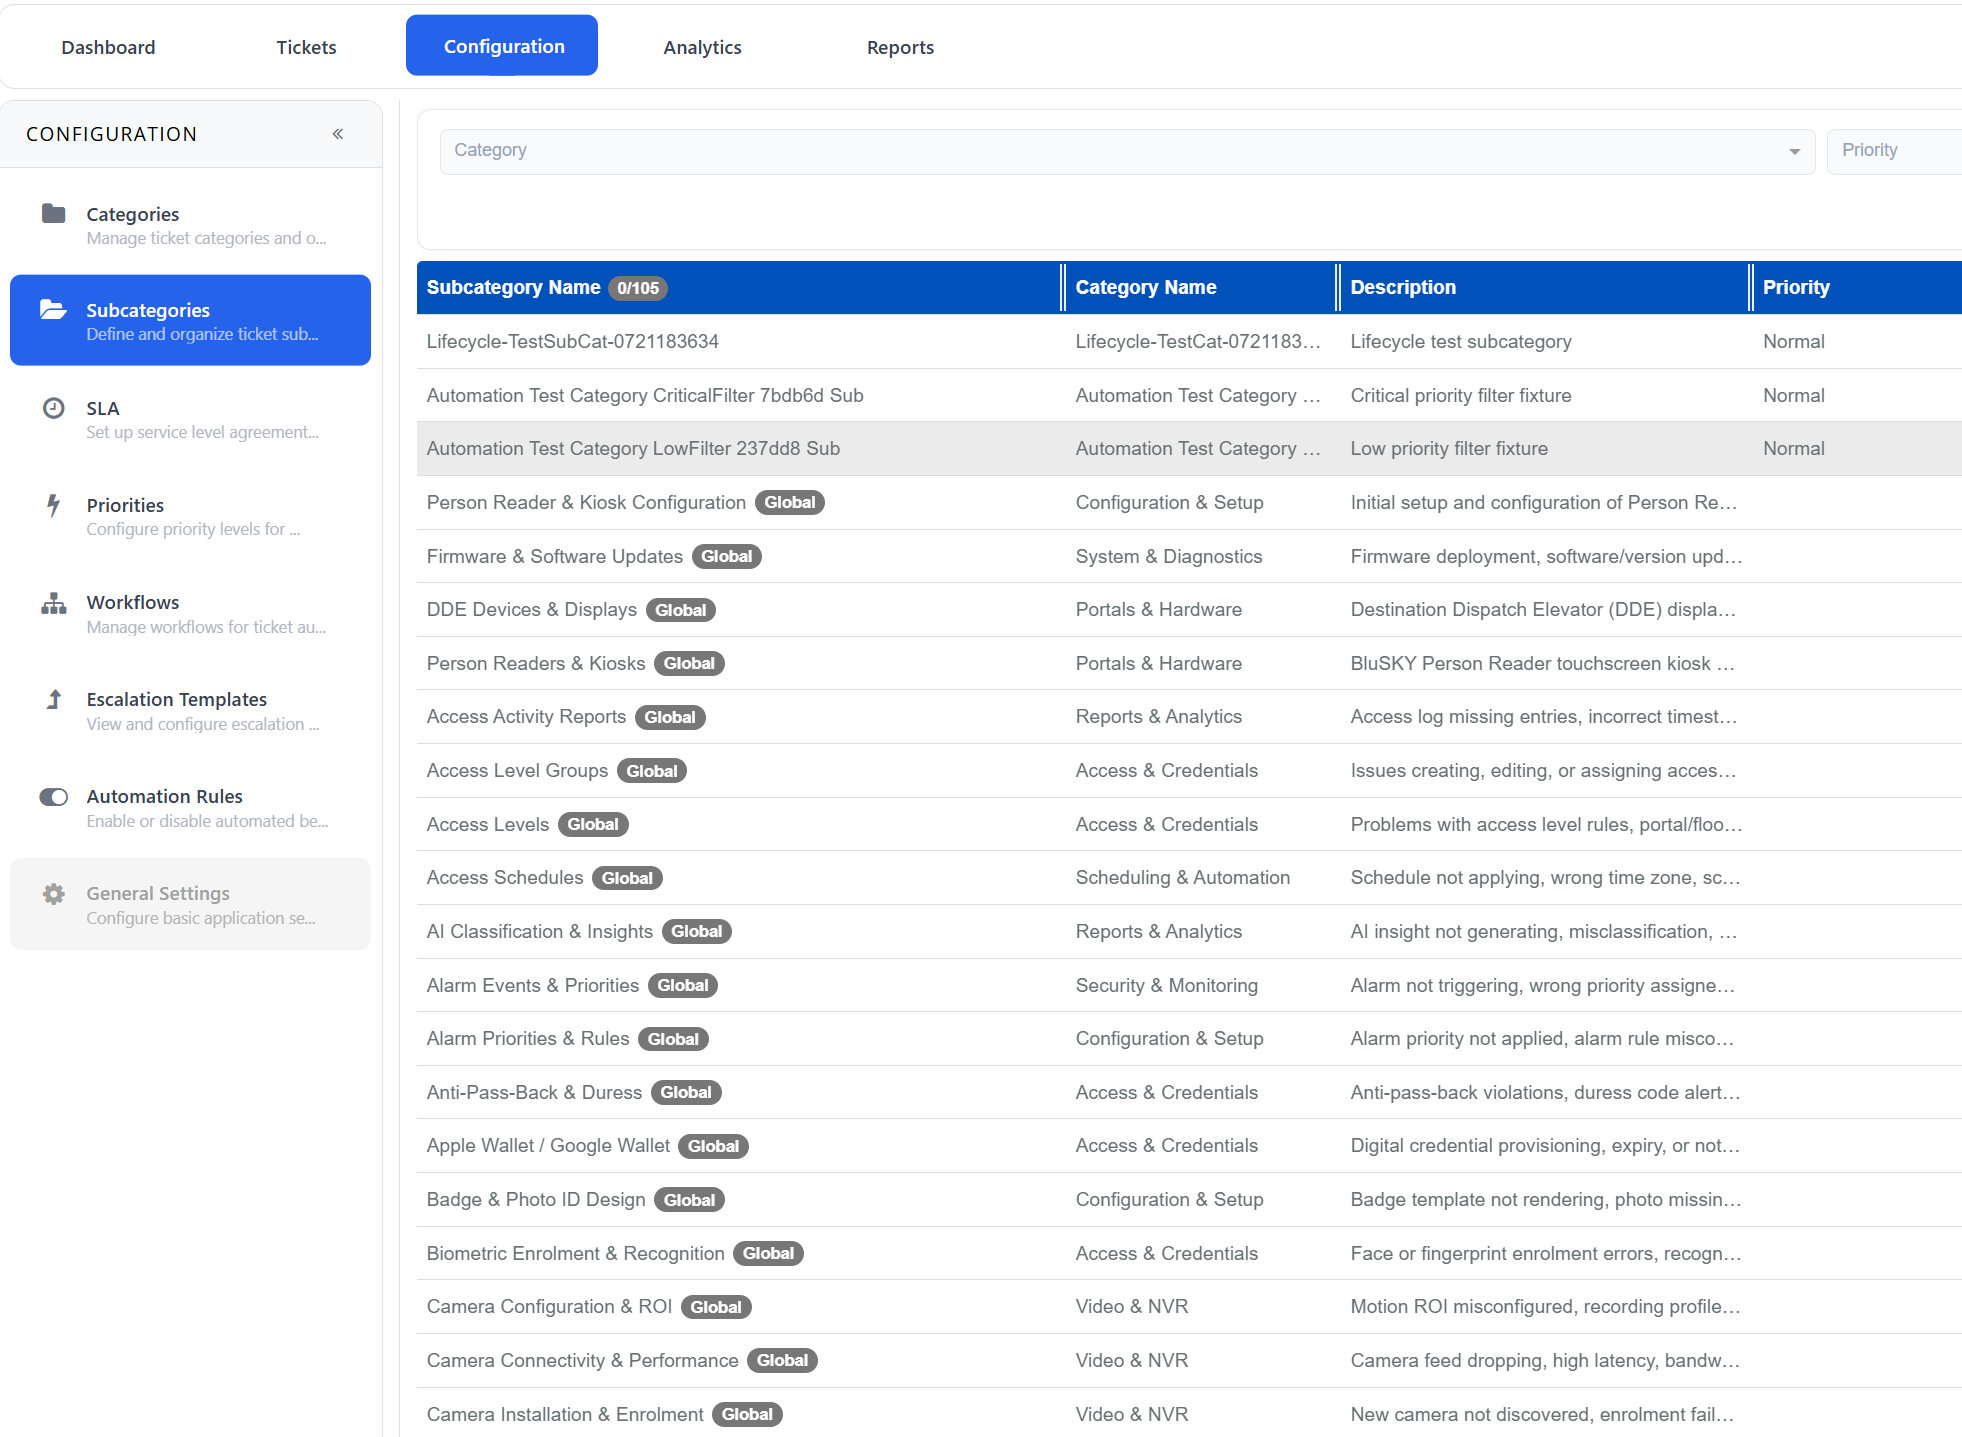Sort by the Description column header
Screen dimensions: 1962x1437
(x=1403, y=288)
